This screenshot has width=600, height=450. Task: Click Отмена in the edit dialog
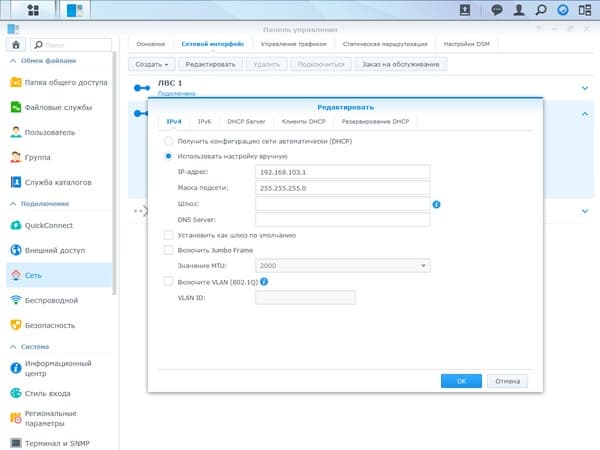pos(507,381)
